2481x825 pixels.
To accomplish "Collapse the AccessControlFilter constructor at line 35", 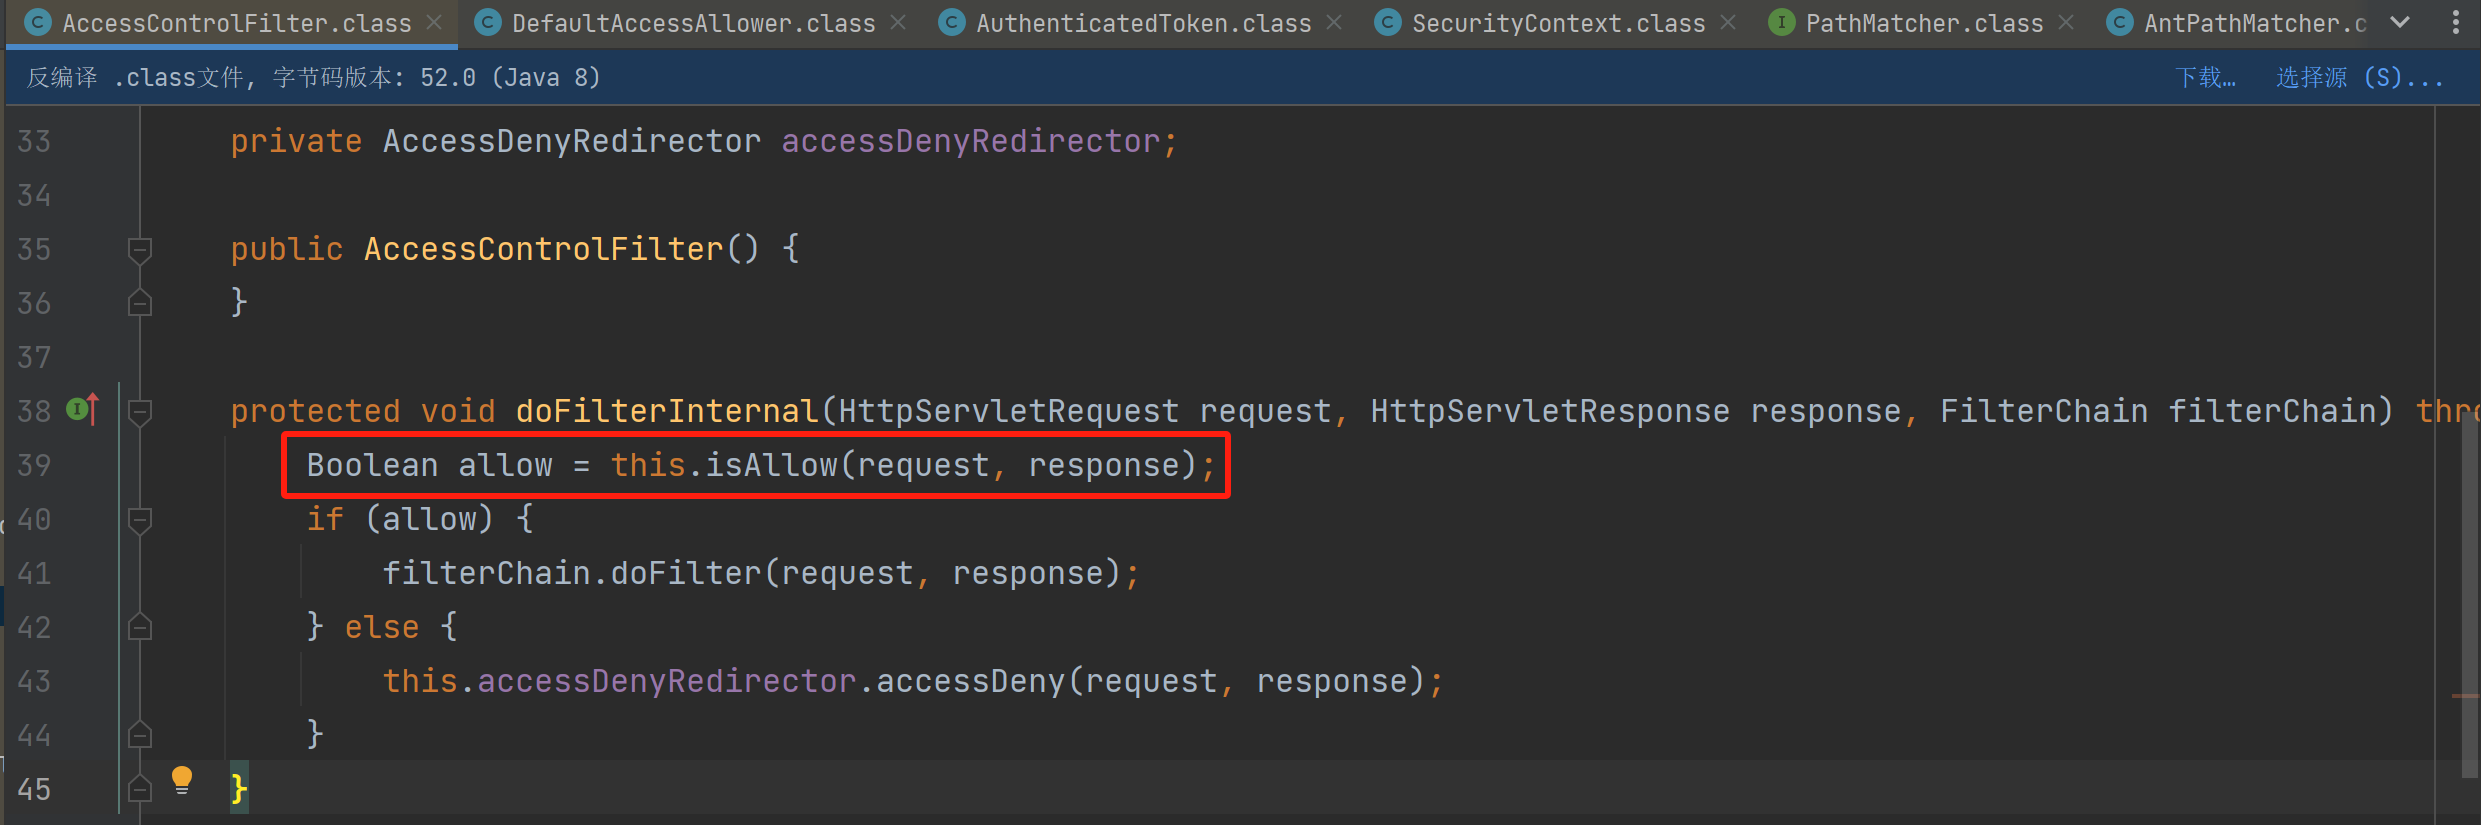I will [x=140, y=249].
